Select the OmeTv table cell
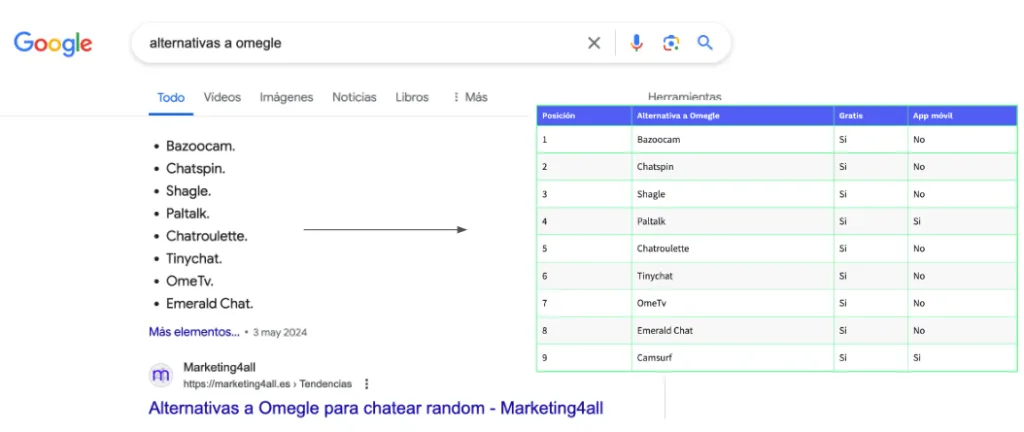The image size is (1024, 432). (733, 303)
